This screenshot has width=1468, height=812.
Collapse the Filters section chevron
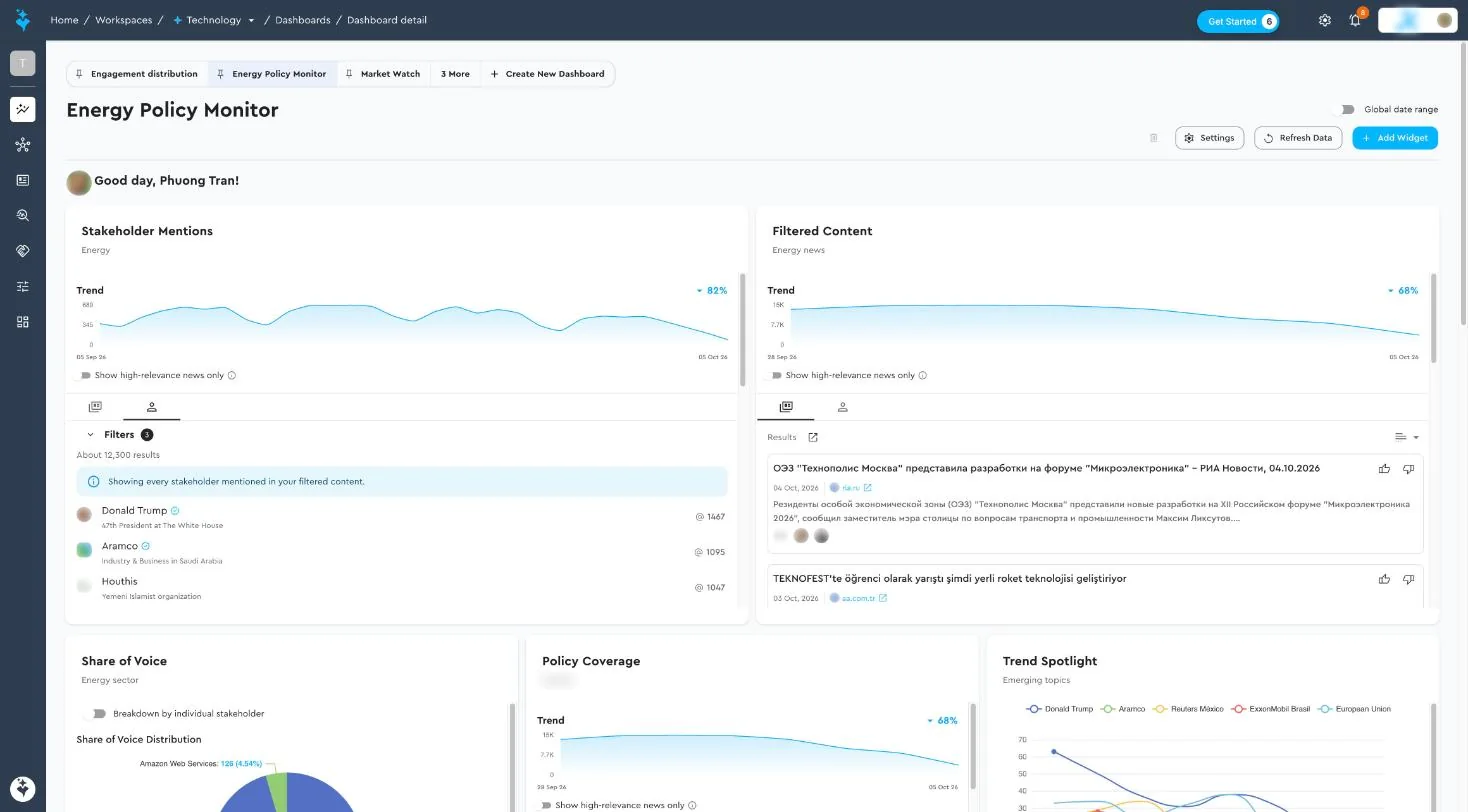click(90, 435)
